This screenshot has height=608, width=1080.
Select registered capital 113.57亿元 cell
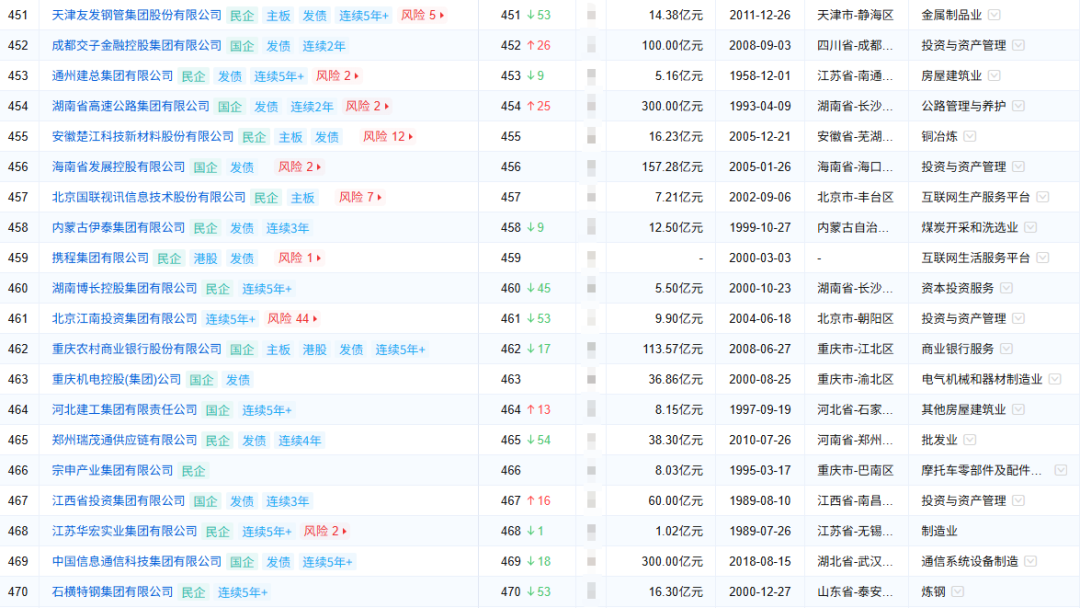tap(672, 348)
